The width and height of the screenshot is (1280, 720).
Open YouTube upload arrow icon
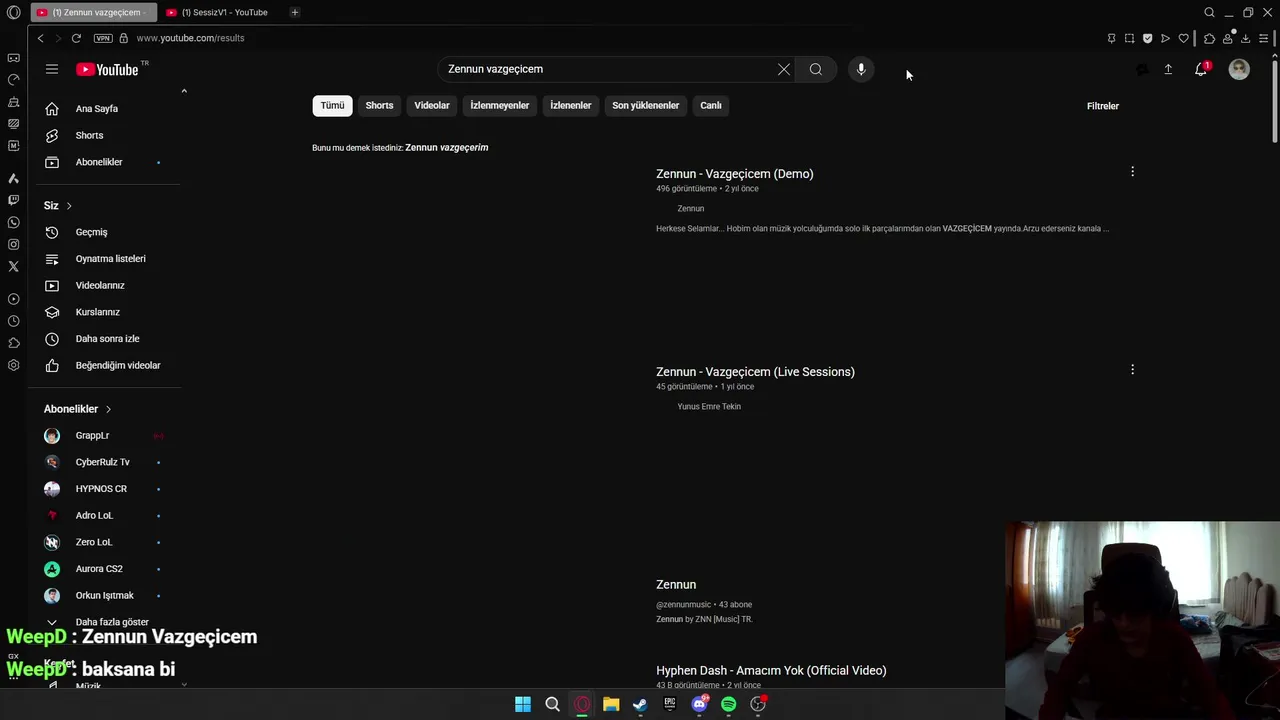coord(1168,69)
